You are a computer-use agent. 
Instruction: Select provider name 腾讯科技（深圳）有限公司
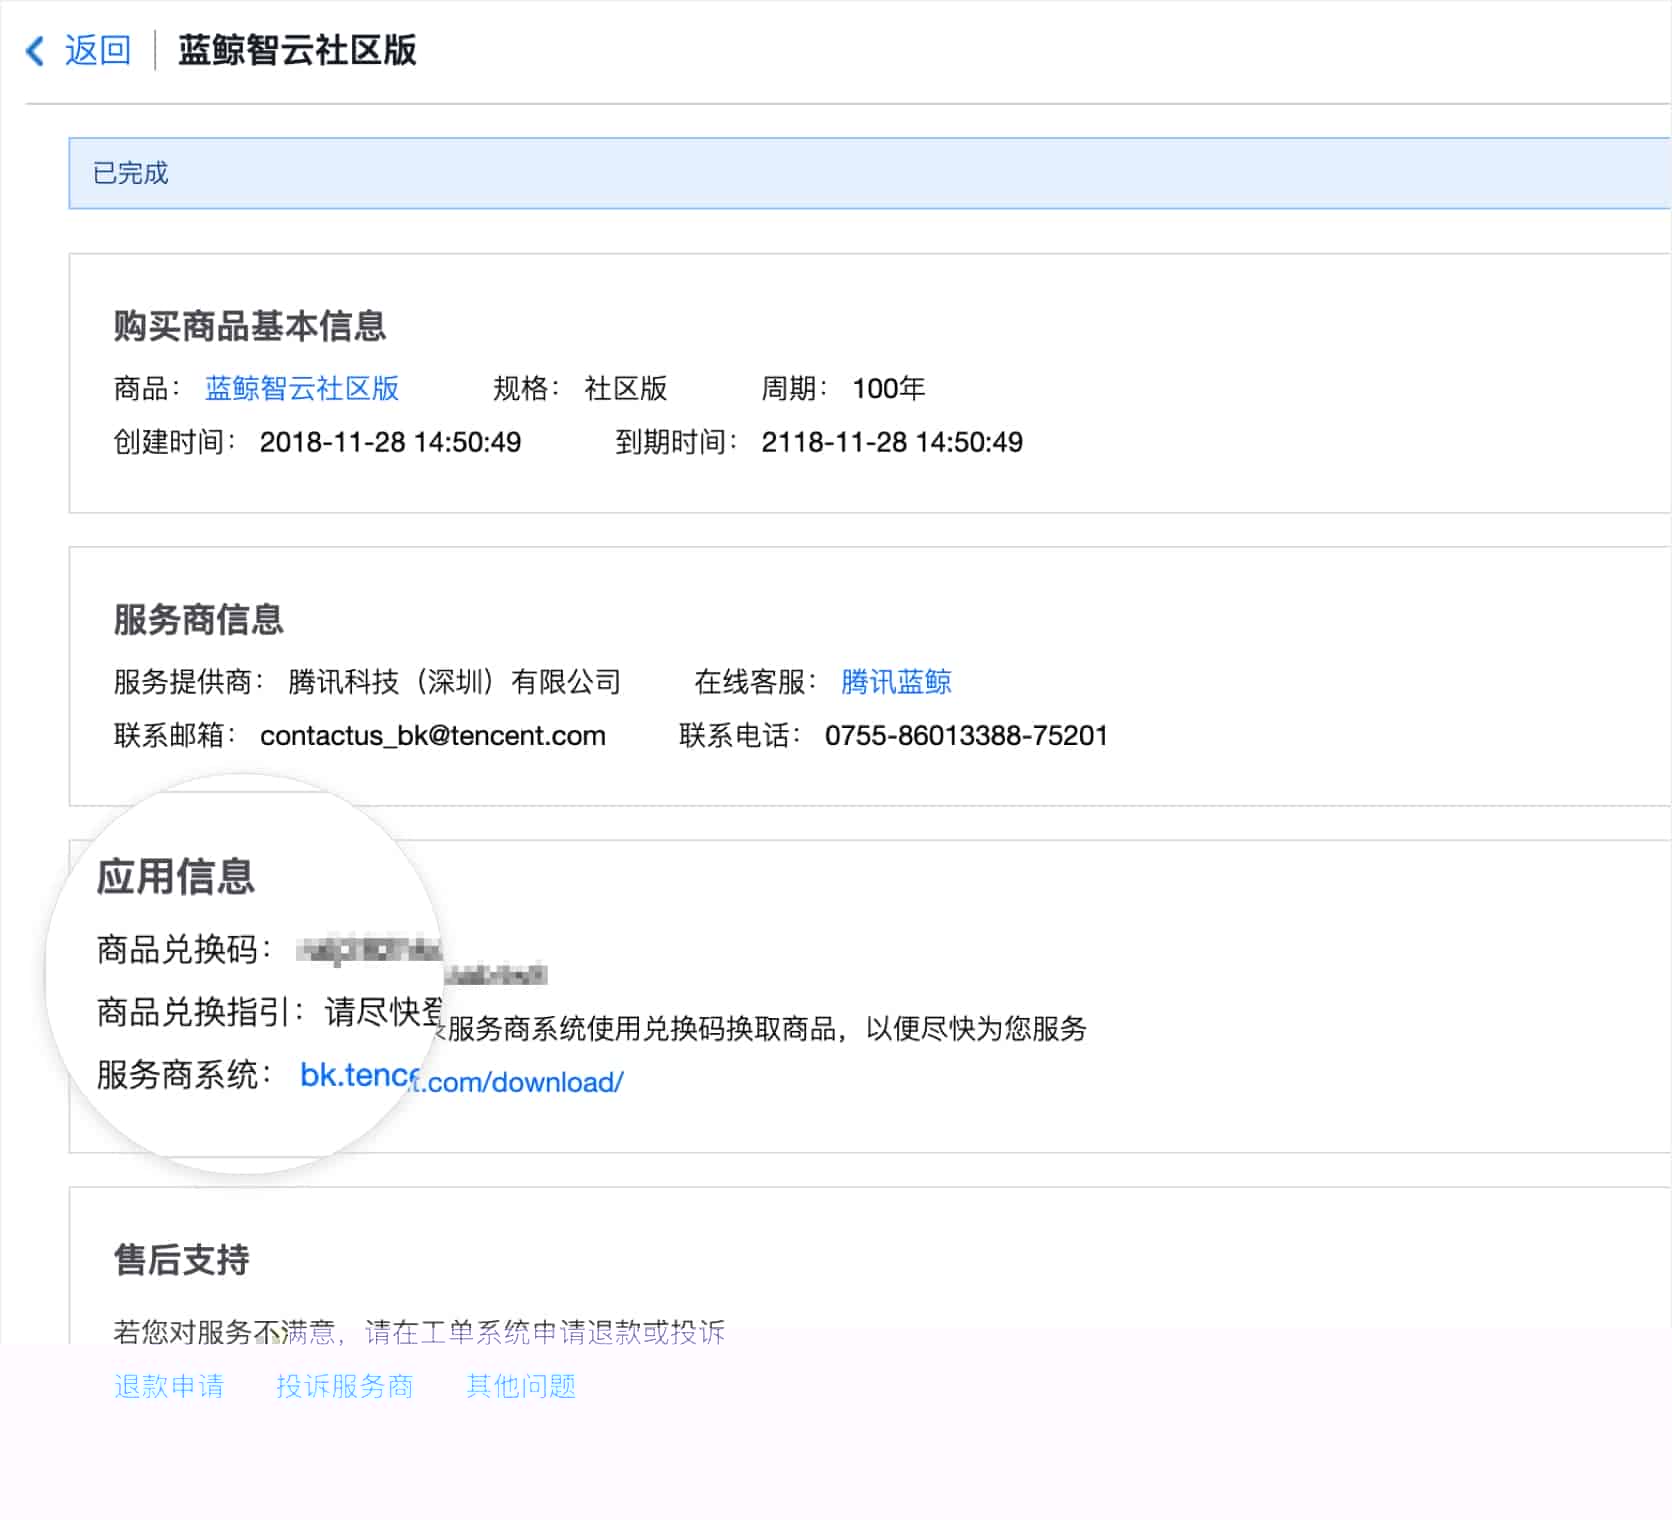[x=455, y=682]
